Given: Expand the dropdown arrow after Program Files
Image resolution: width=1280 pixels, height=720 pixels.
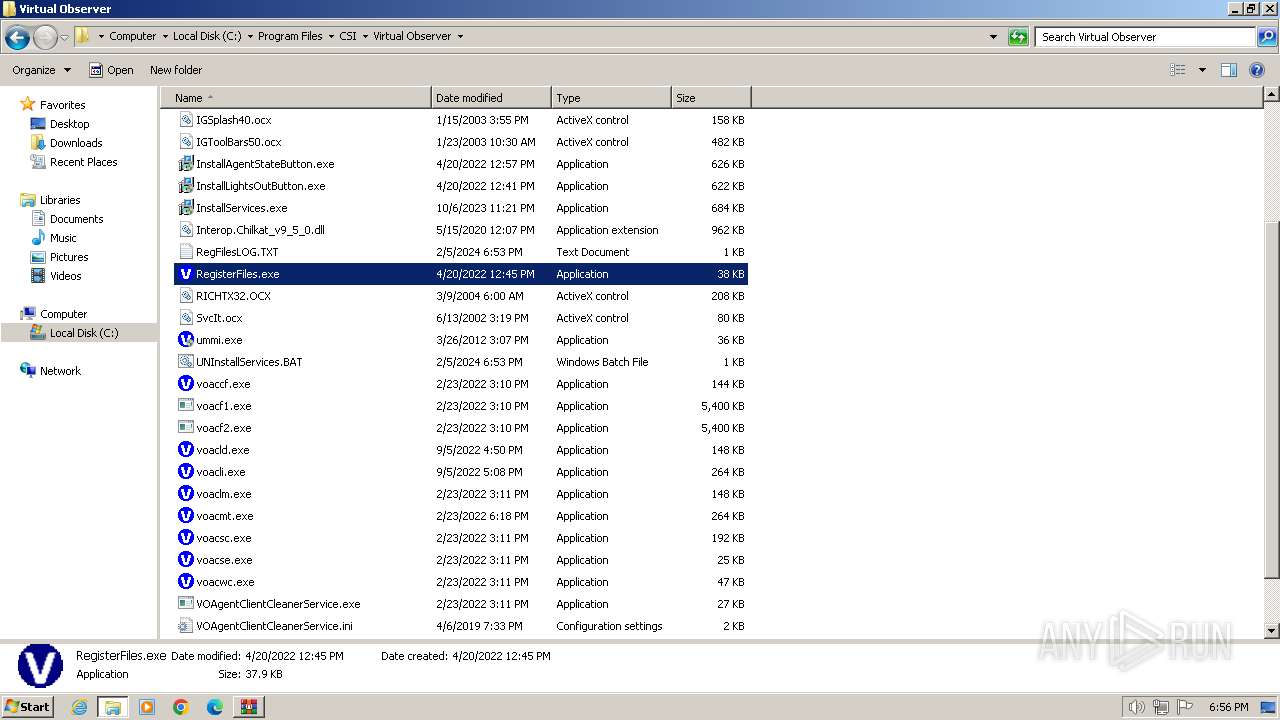Looking at the screenshot, I should (x=331, y=36).
